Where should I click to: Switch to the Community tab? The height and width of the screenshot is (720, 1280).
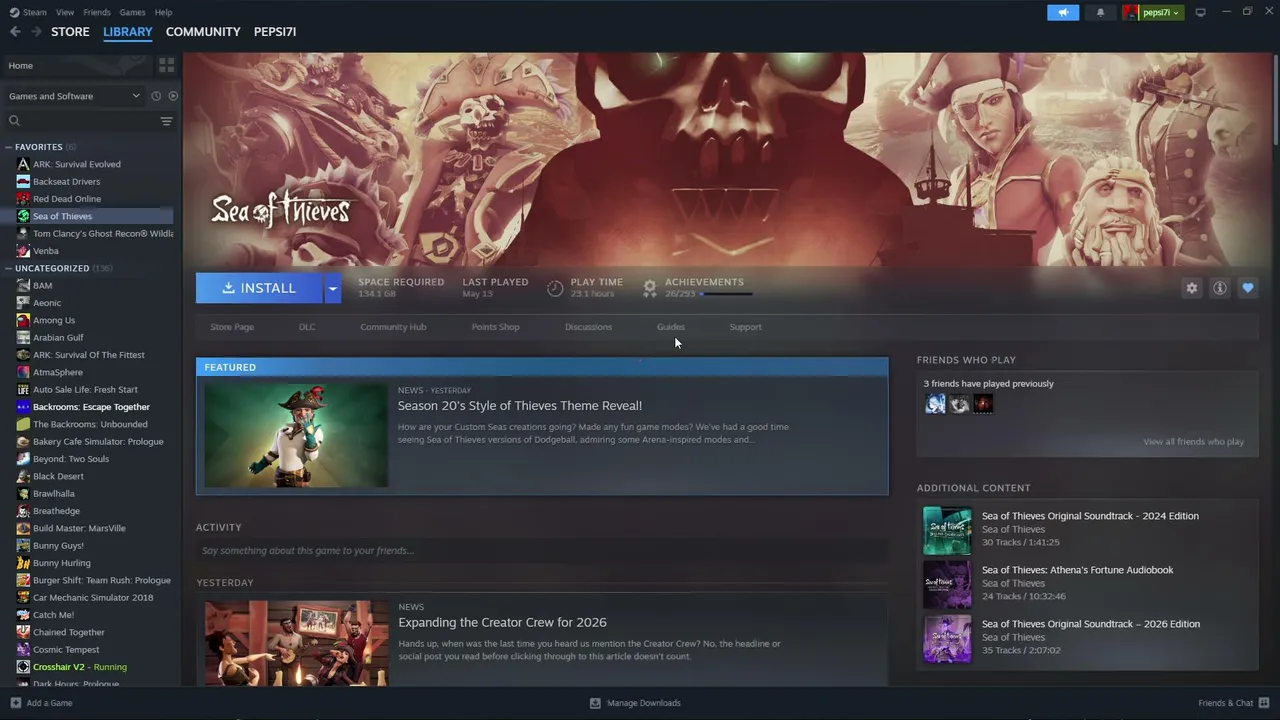[203, 32]
